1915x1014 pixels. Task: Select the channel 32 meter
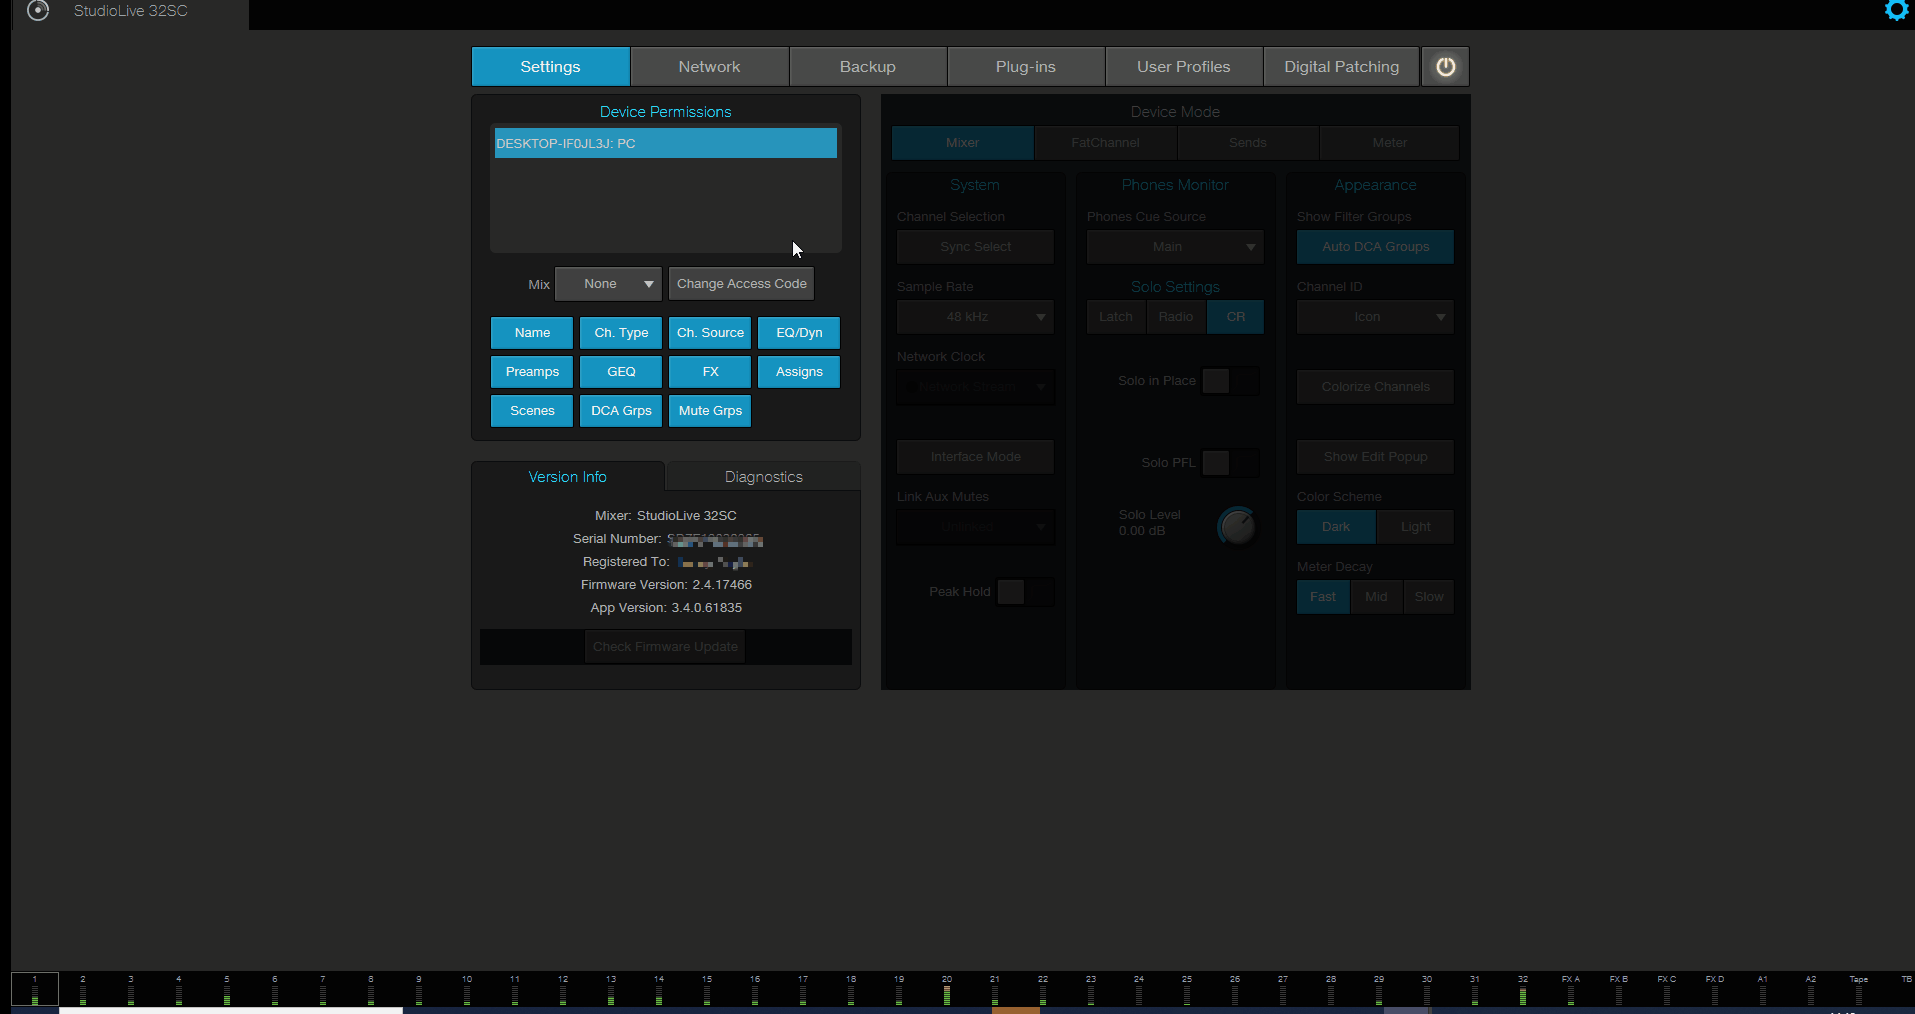tap(1523, 989)
